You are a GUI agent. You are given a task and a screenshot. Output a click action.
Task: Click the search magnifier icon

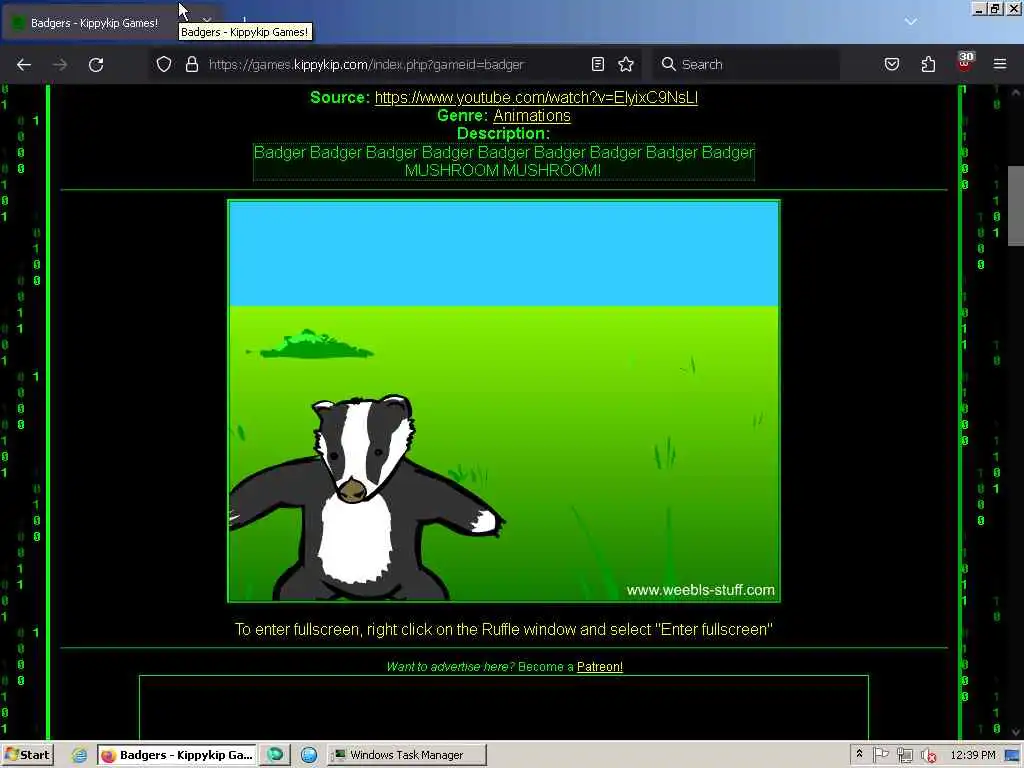(x=668, y=64)
